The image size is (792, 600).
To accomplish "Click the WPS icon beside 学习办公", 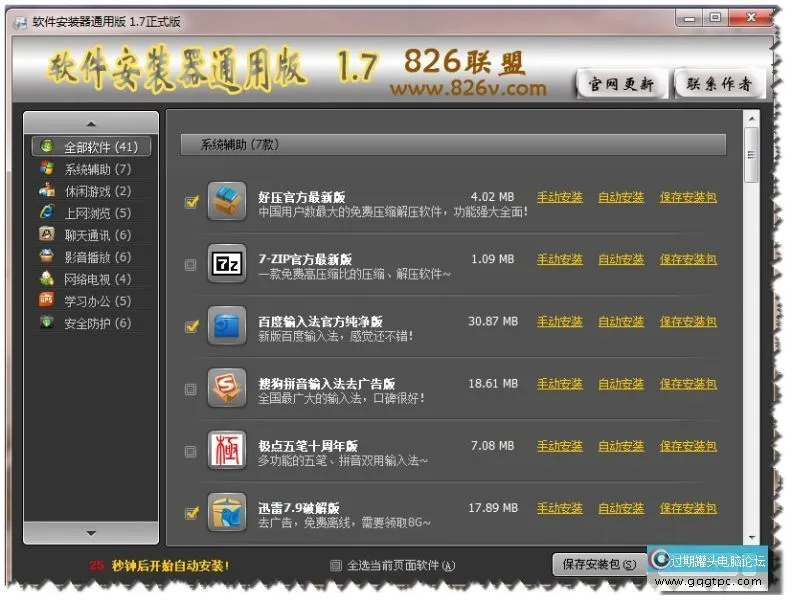I will click(47, 300).
